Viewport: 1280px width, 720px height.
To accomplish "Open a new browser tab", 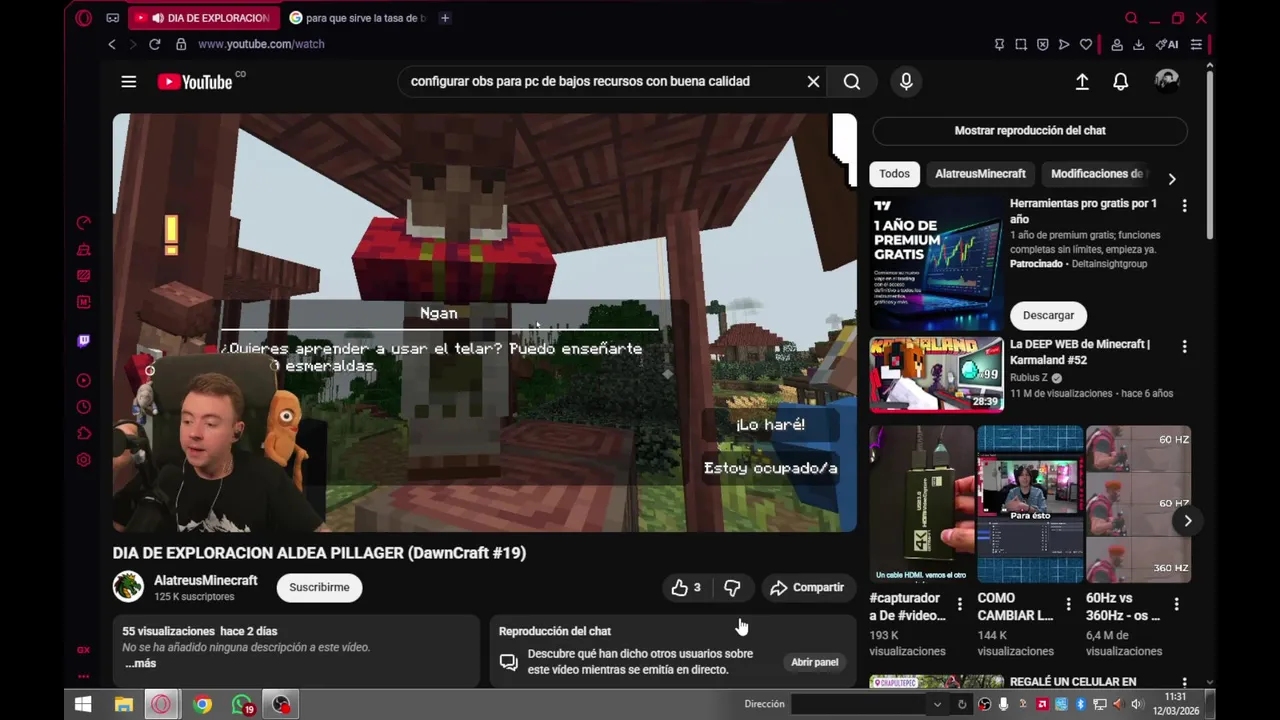I will (x=445, y=18).
